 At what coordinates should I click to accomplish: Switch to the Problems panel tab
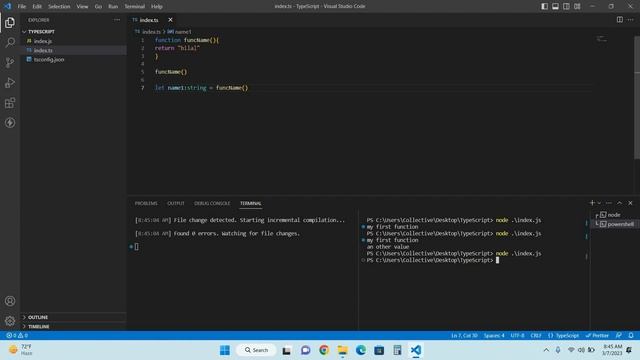(x=146, y=203)
